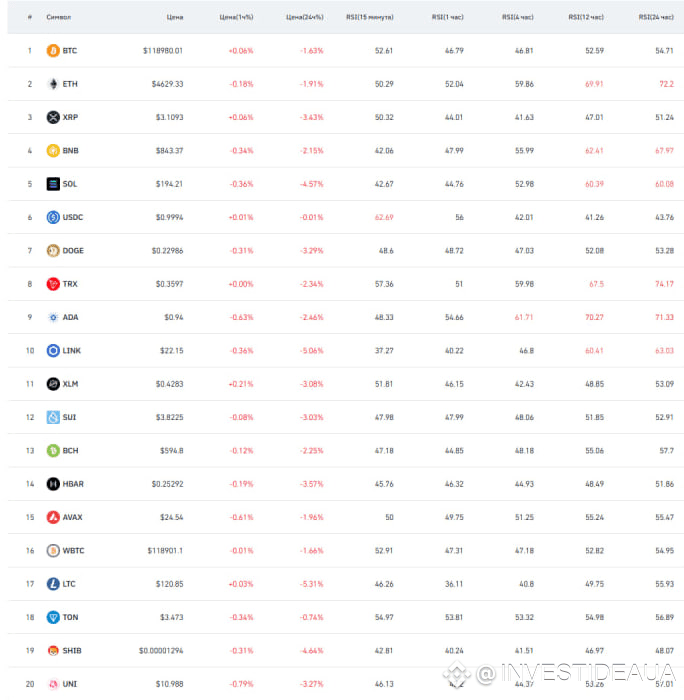
Task: Click the LINK coin icon
Action: tap(53, 350)
